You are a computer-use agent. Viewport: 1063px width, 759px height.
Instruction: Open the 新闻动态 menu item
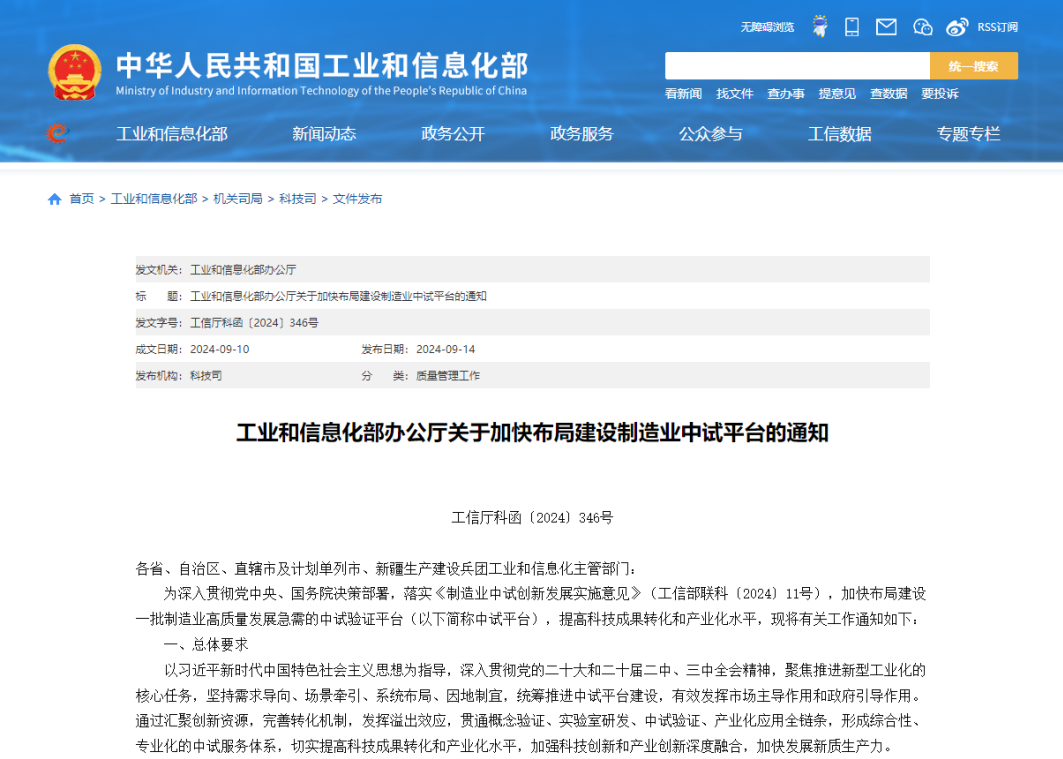point(324,133)
